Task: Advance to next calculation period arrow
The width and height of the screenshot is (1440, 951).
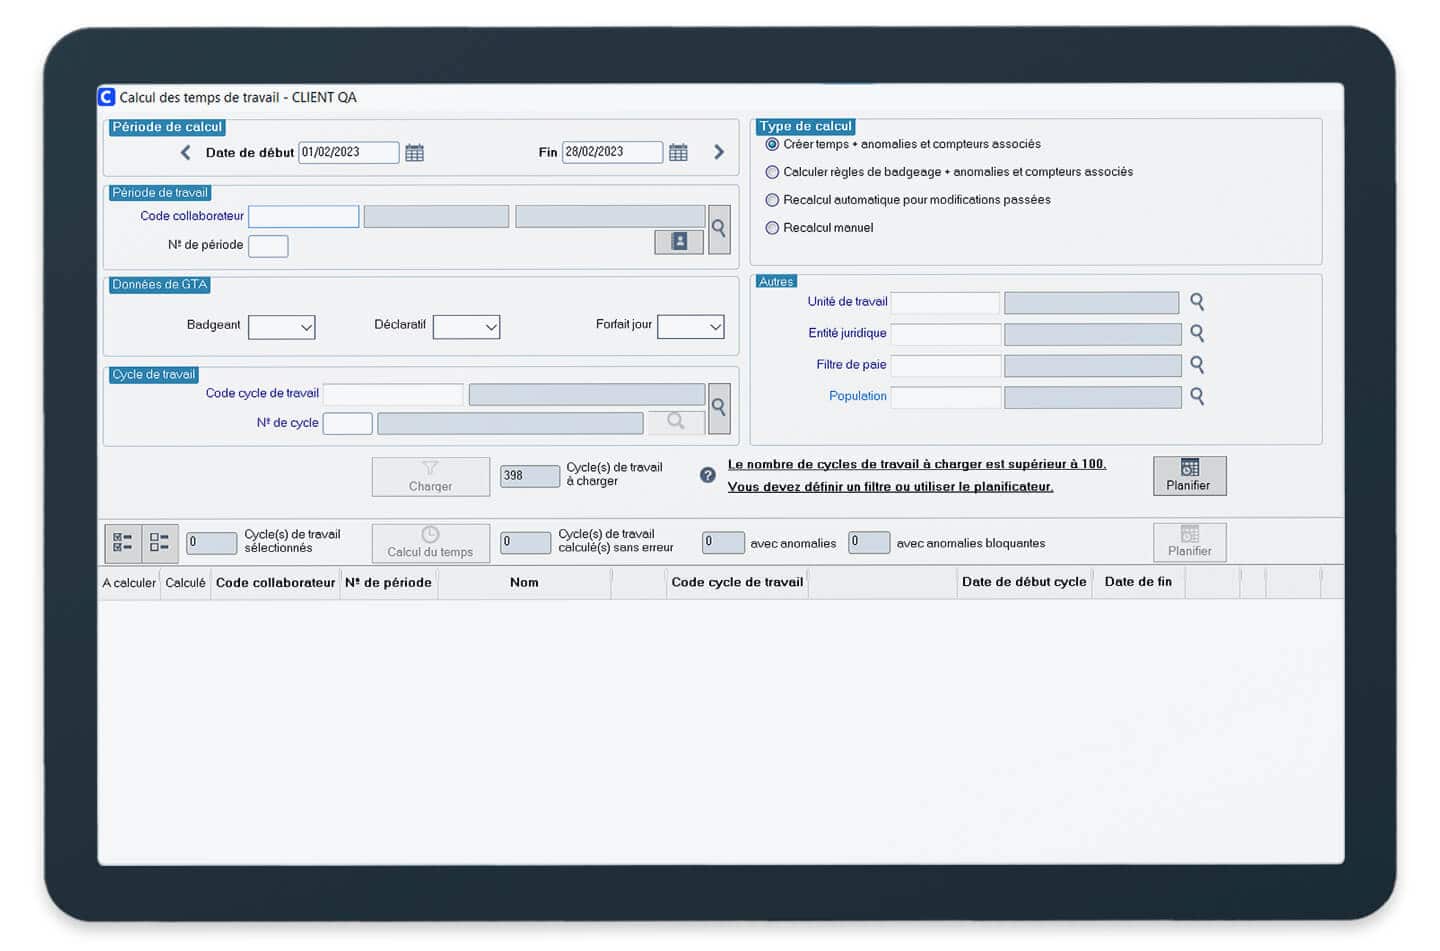Action: pyautogui.click(x=718, y=153)
